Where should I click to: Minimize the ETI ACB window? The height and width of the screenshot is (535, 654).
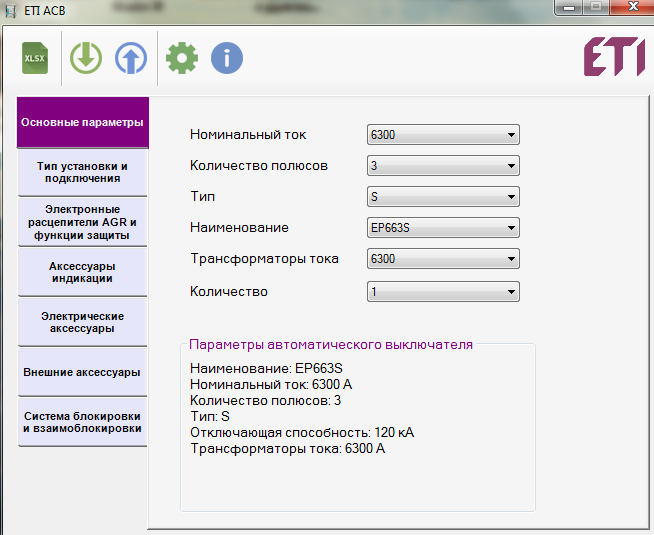coord(569,8)
